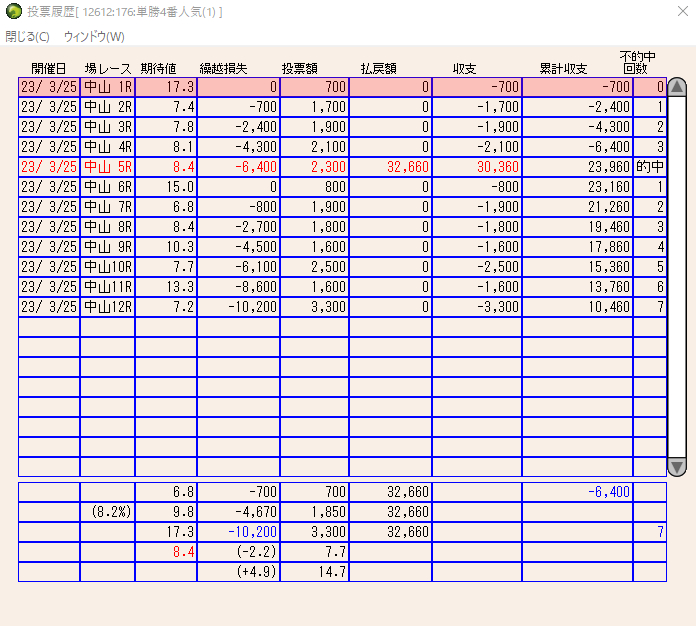The height and width of the screenshot is (626, 696).
Task: Select the 中山 4R row cell
Action: point(107,147)
